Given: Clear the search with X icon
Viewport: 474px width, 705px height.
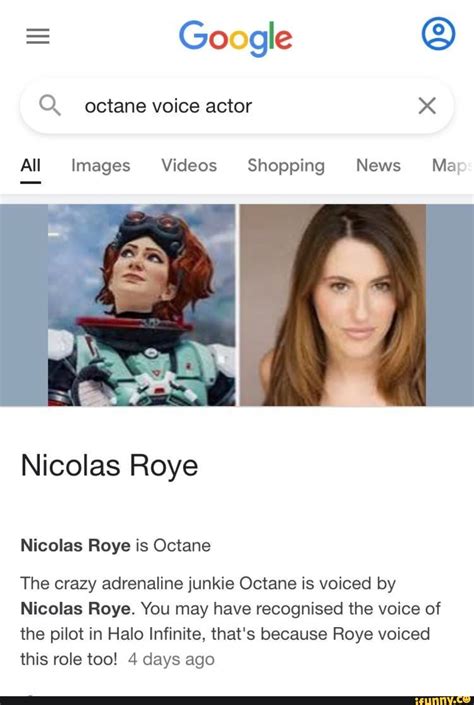Looking at the screenshot, I should pos(427,106).
